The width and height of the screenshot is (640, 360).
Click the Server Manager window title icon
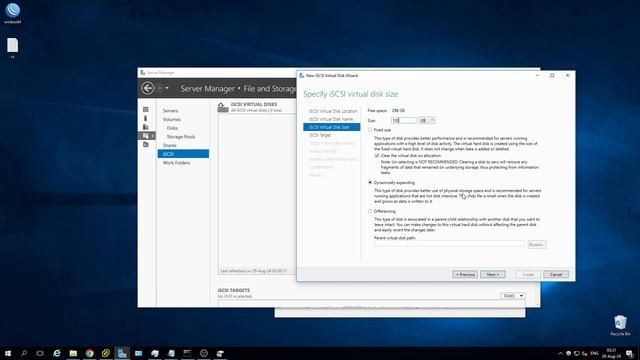pos(142,72)
